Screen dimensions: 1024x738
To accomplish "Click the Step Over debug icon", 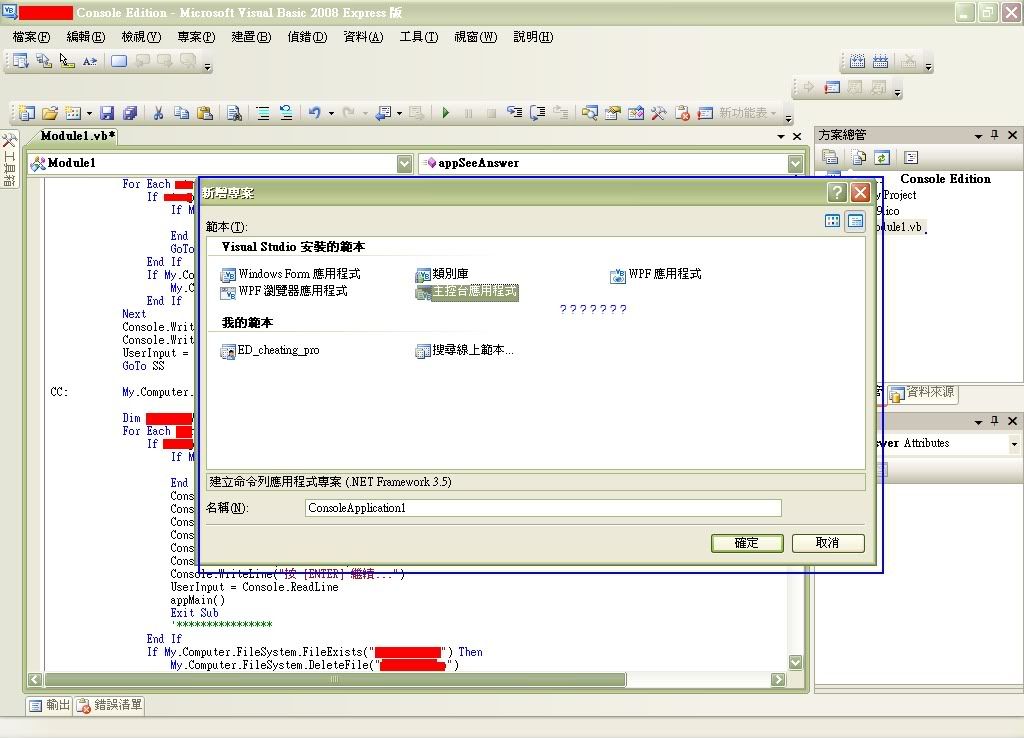I will (537, 113).
